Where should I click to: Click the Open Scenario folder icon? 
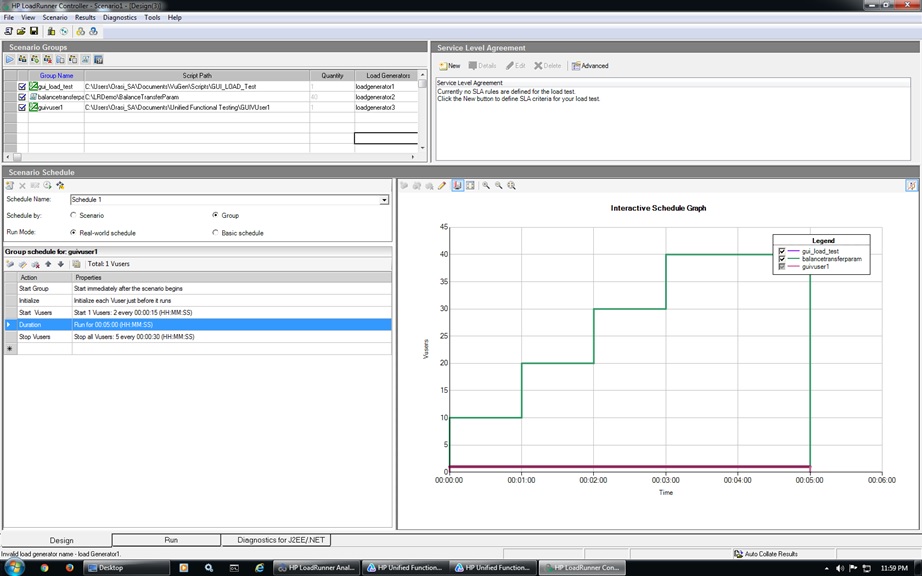coord(21,31)
